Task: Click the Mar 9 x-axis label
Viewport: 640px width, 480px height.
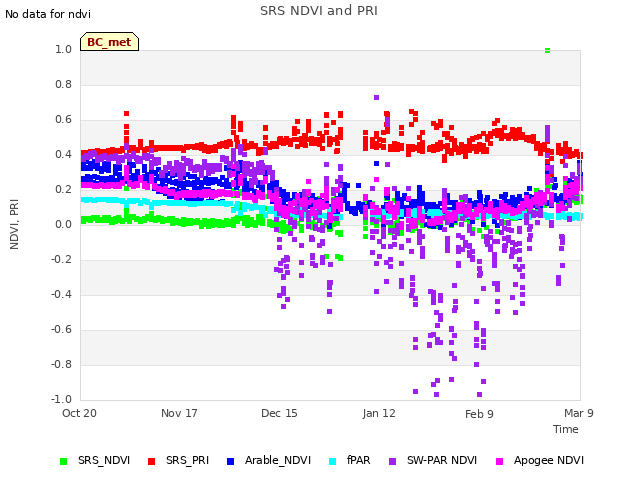Action: pyautogui.click(x=579, y=413)
